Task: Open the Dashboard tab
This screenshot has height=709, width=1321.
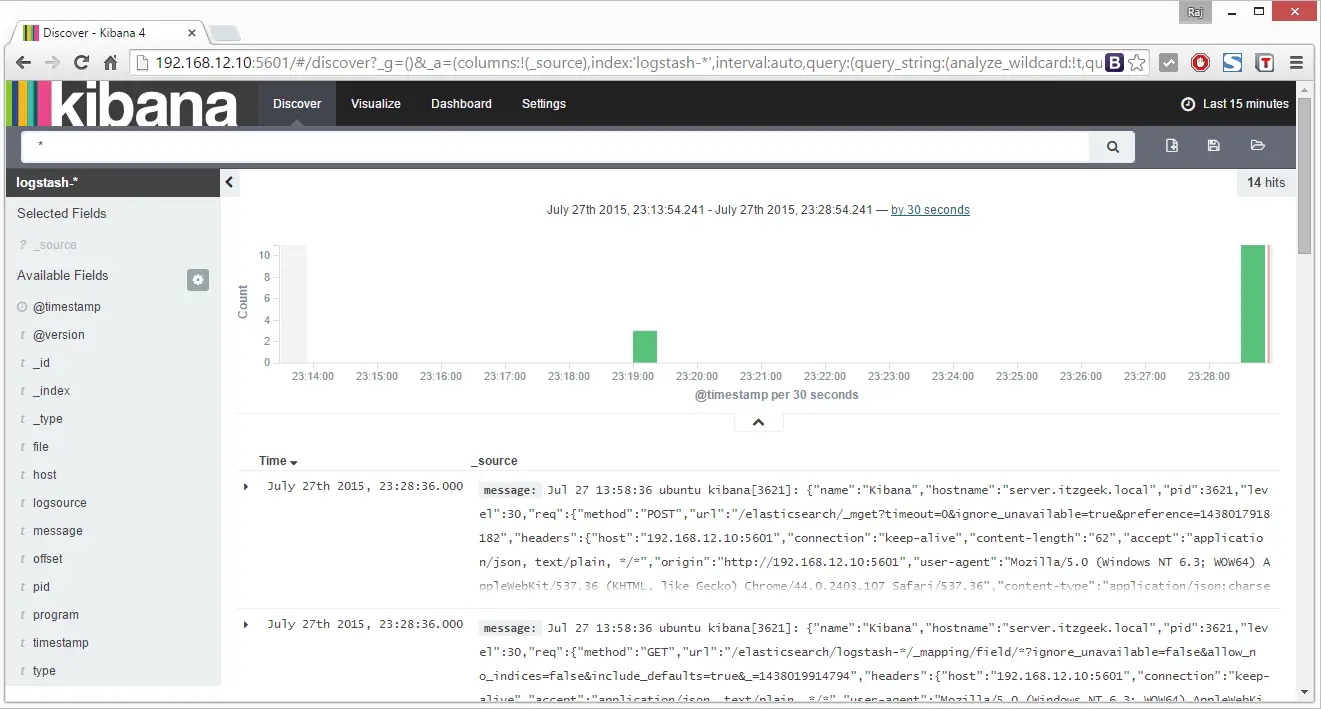Action: (x=461, y=104)
